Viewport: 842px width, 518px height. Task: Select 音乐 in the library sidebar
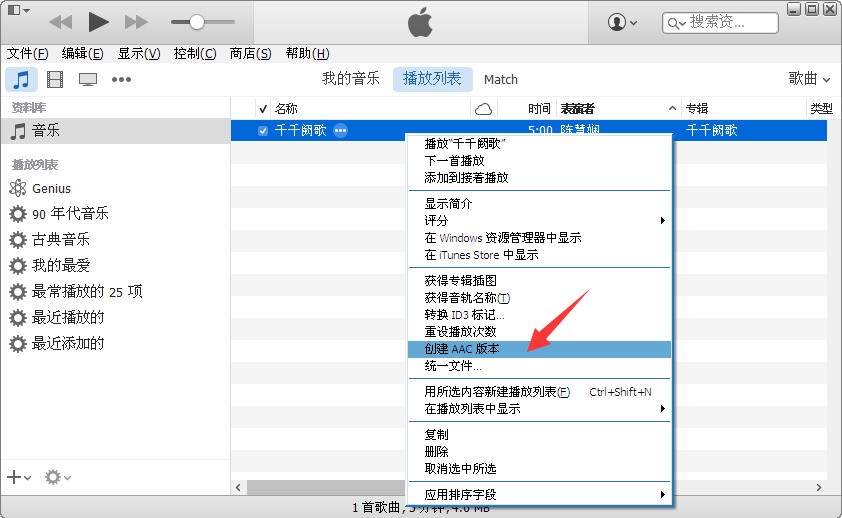point(115,130)
